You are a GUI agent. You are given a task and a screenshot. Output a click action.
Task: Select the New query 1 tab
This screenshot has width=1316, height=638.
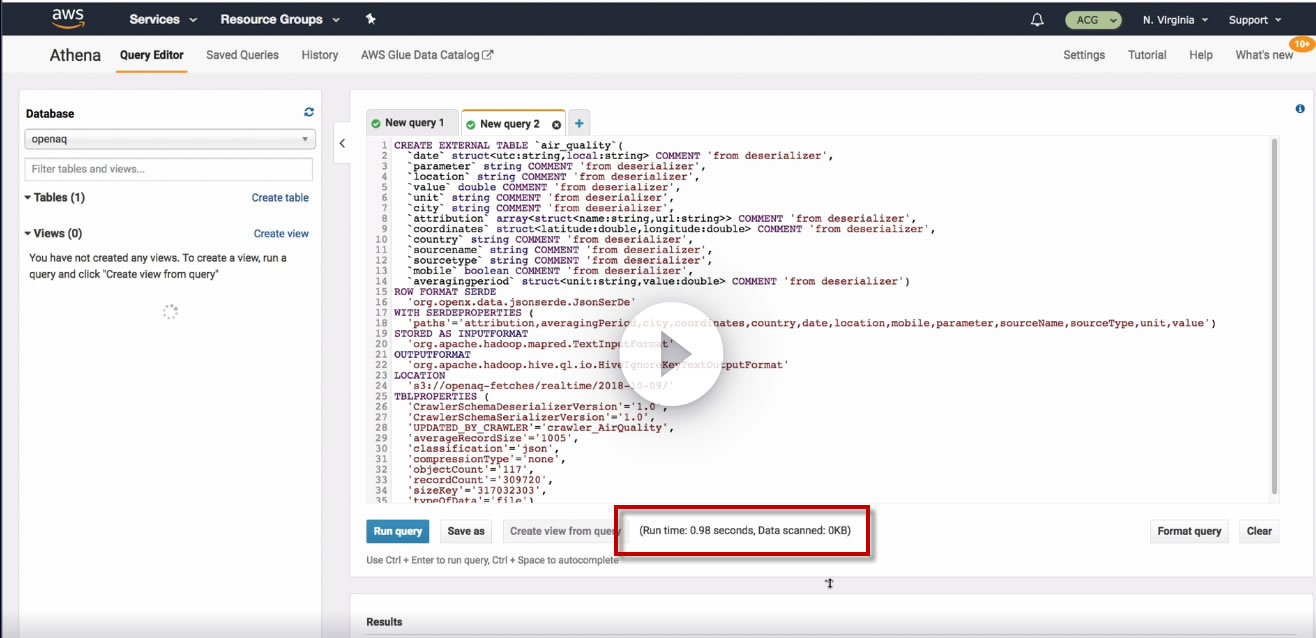tap(412, 123)
